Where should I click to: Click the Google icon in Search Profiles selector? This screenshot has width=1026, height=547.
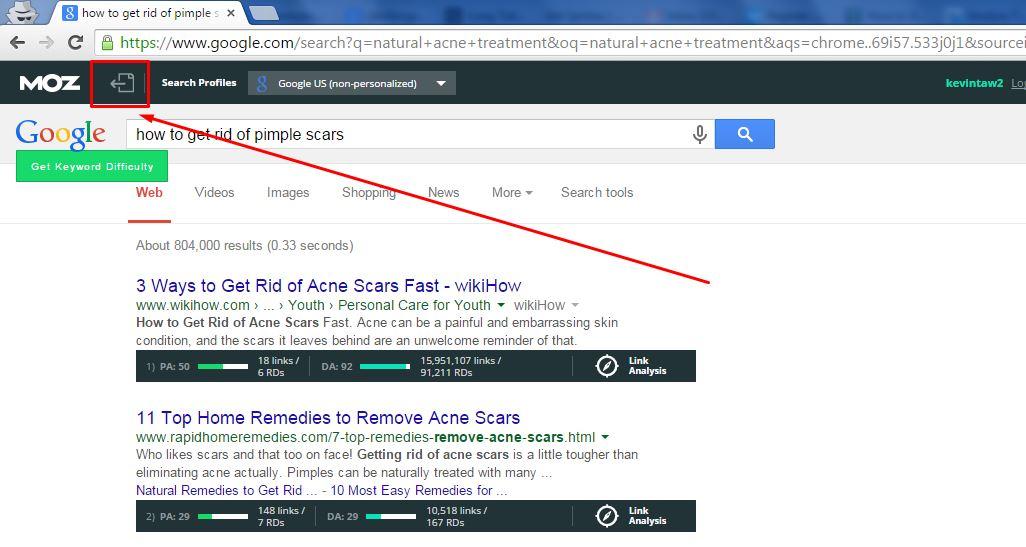pyautogui.click(x=262, y=83)
